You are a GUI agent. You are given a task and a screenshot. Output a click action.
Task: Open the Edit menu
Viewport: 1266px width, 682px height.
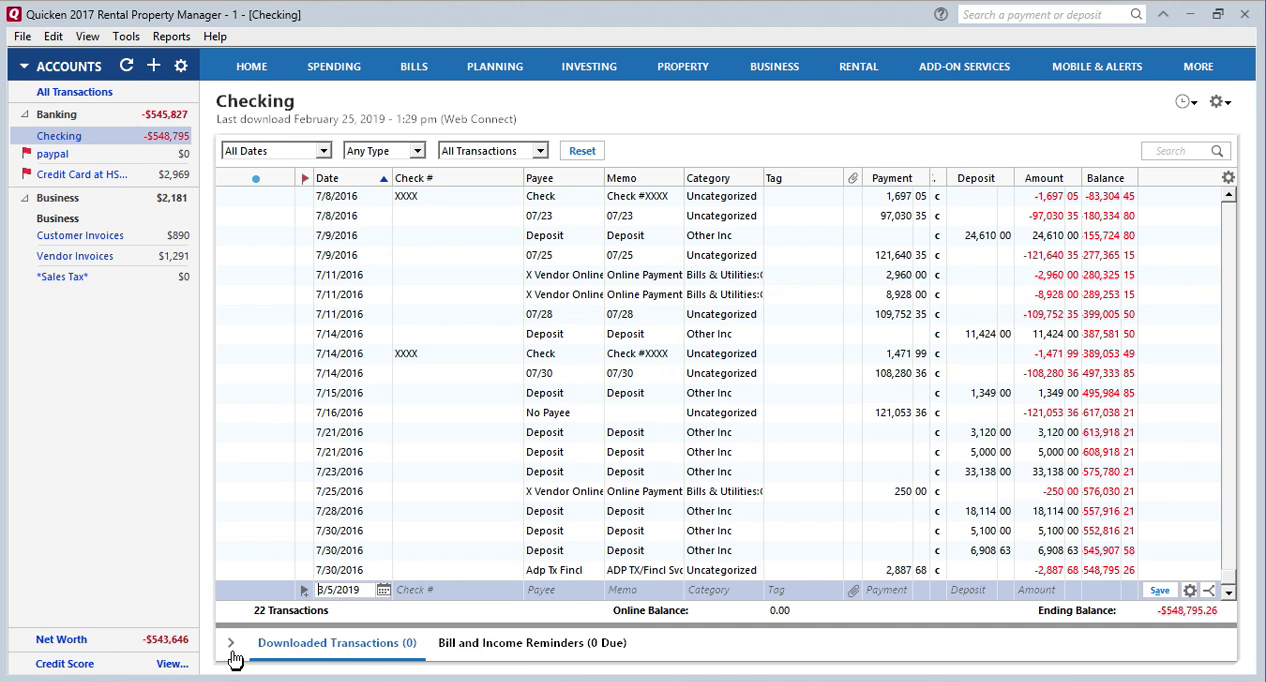pyautogui.click(x=53, y=36)
